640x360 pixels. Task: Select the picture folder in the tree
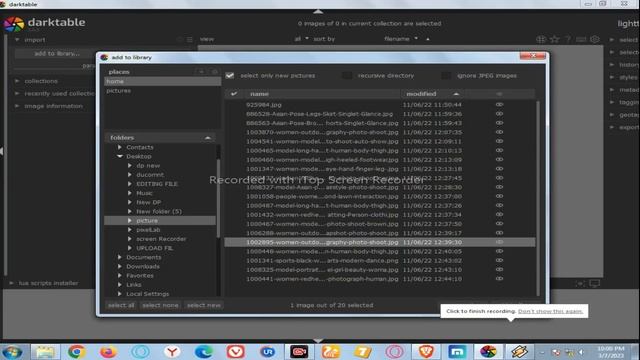tap(160, 220)
